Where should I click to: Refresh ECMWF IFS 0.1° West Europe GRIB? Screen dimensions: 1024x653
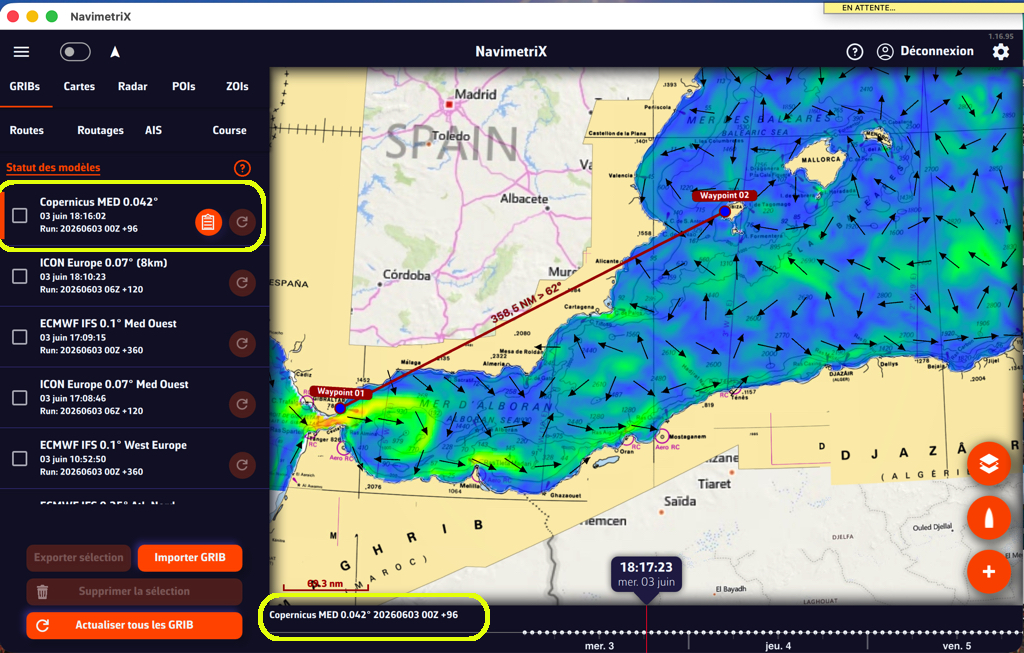pos(242,465)
